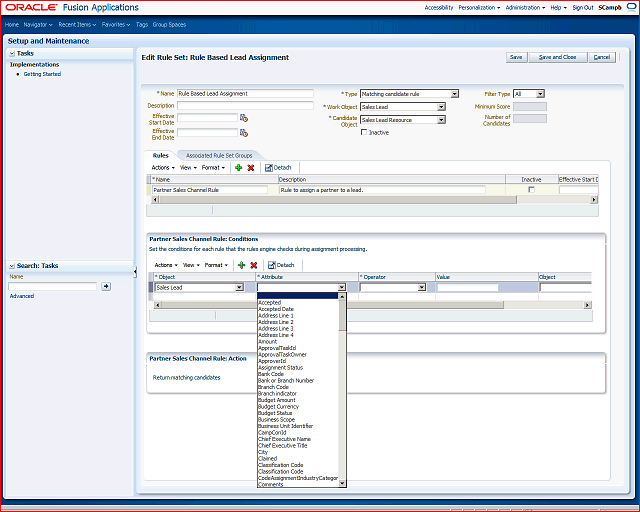640x512 pixels.
Task: Click the Description input field
Action: point(245,105)
